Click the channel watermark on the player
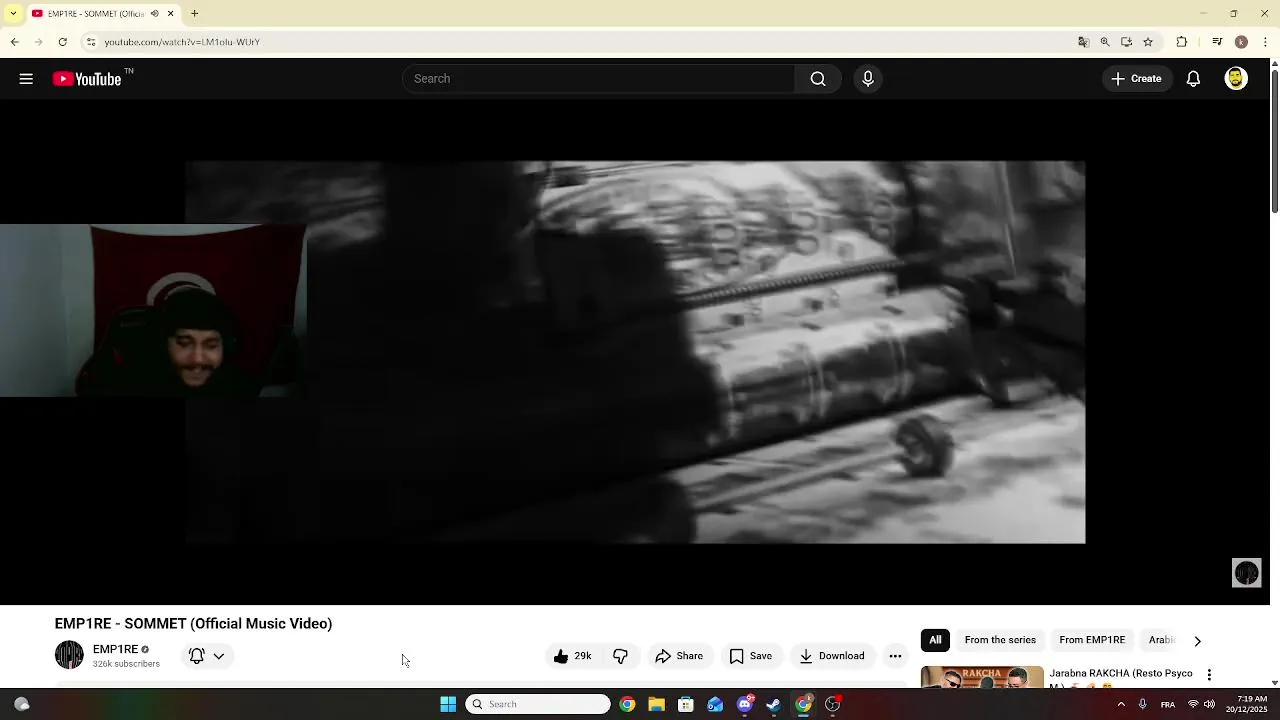Screen dimensions: 1280x720 click(1246, 573)
